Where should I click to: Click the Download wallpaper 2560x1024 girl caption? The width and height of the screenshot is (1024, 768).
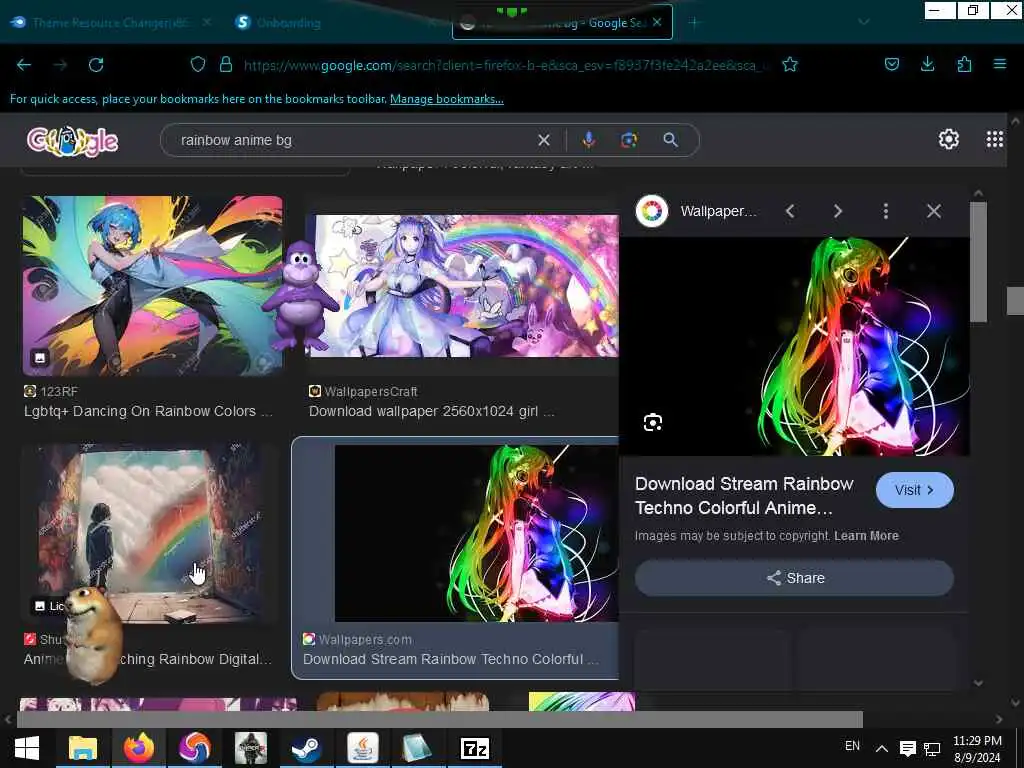click(432, 411)
